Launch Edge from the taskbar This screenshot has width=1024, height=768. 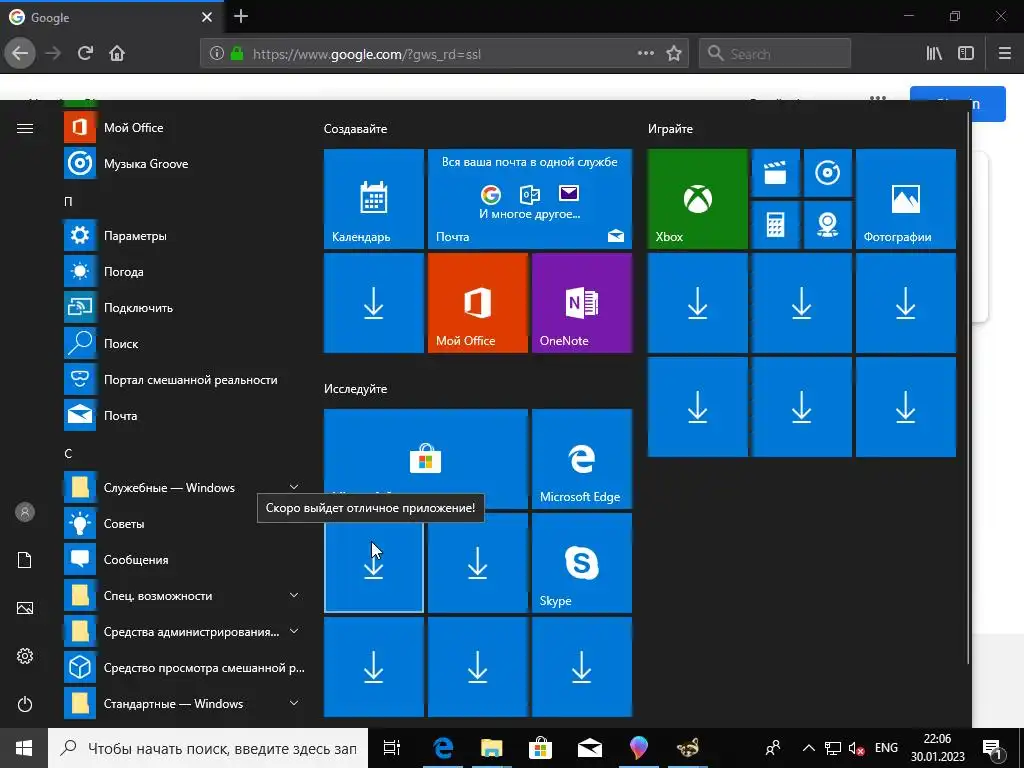[443, 748]
